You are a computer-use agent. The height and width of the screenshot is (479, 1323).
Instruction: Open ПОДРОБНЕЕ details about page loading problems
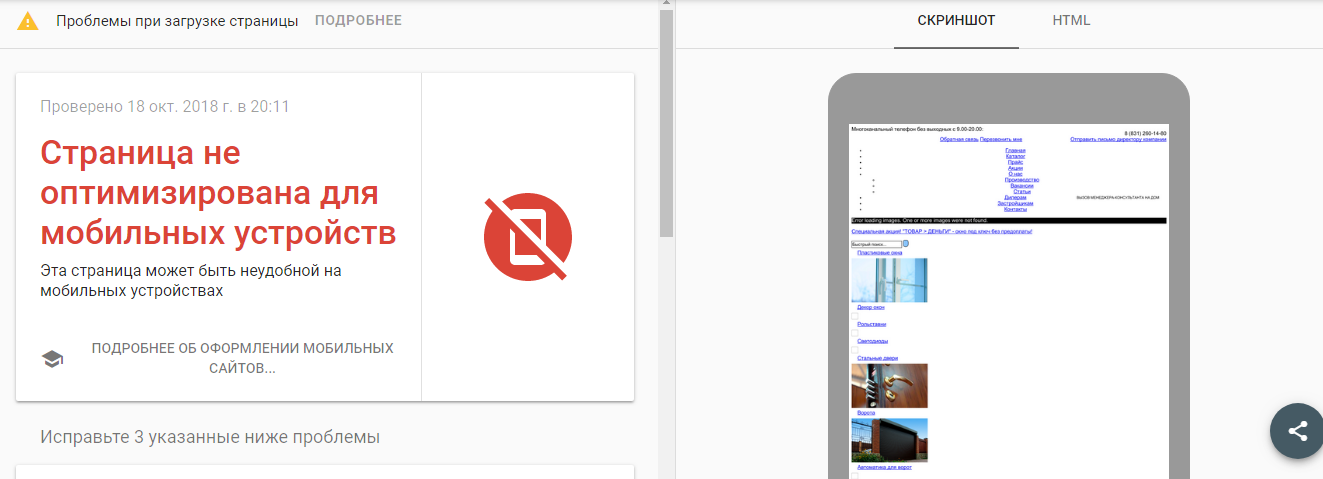point(358,21)
